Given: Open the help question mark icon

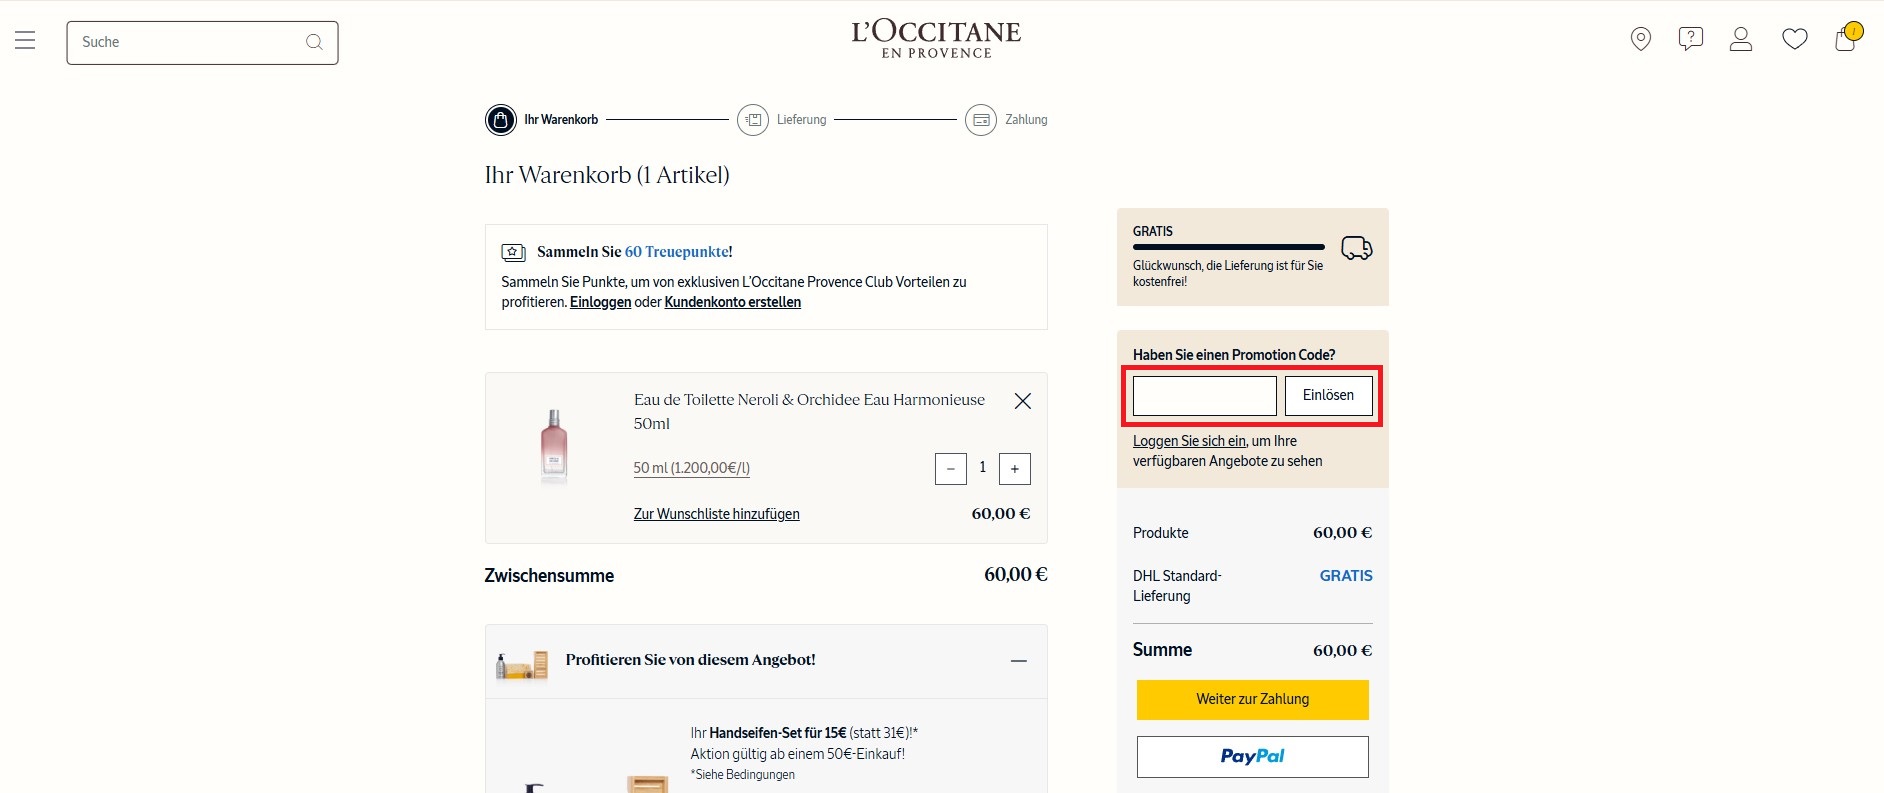Looking at the screenshot, I should (1691, 39).
